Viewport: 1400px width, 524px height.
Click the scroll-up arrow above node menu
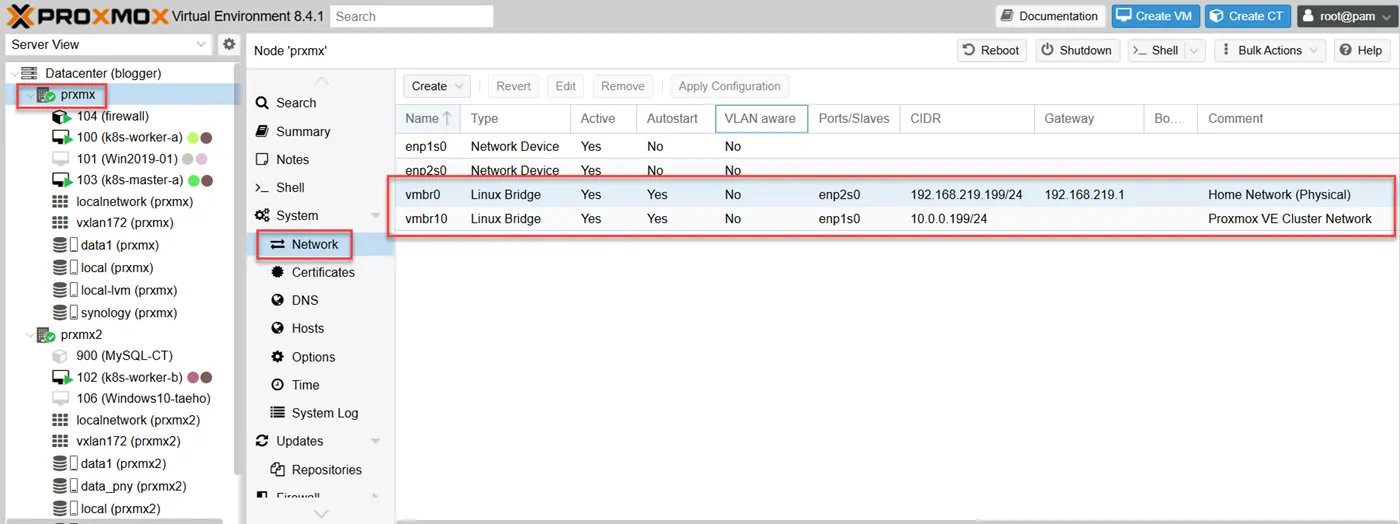(x=320, y=81)
